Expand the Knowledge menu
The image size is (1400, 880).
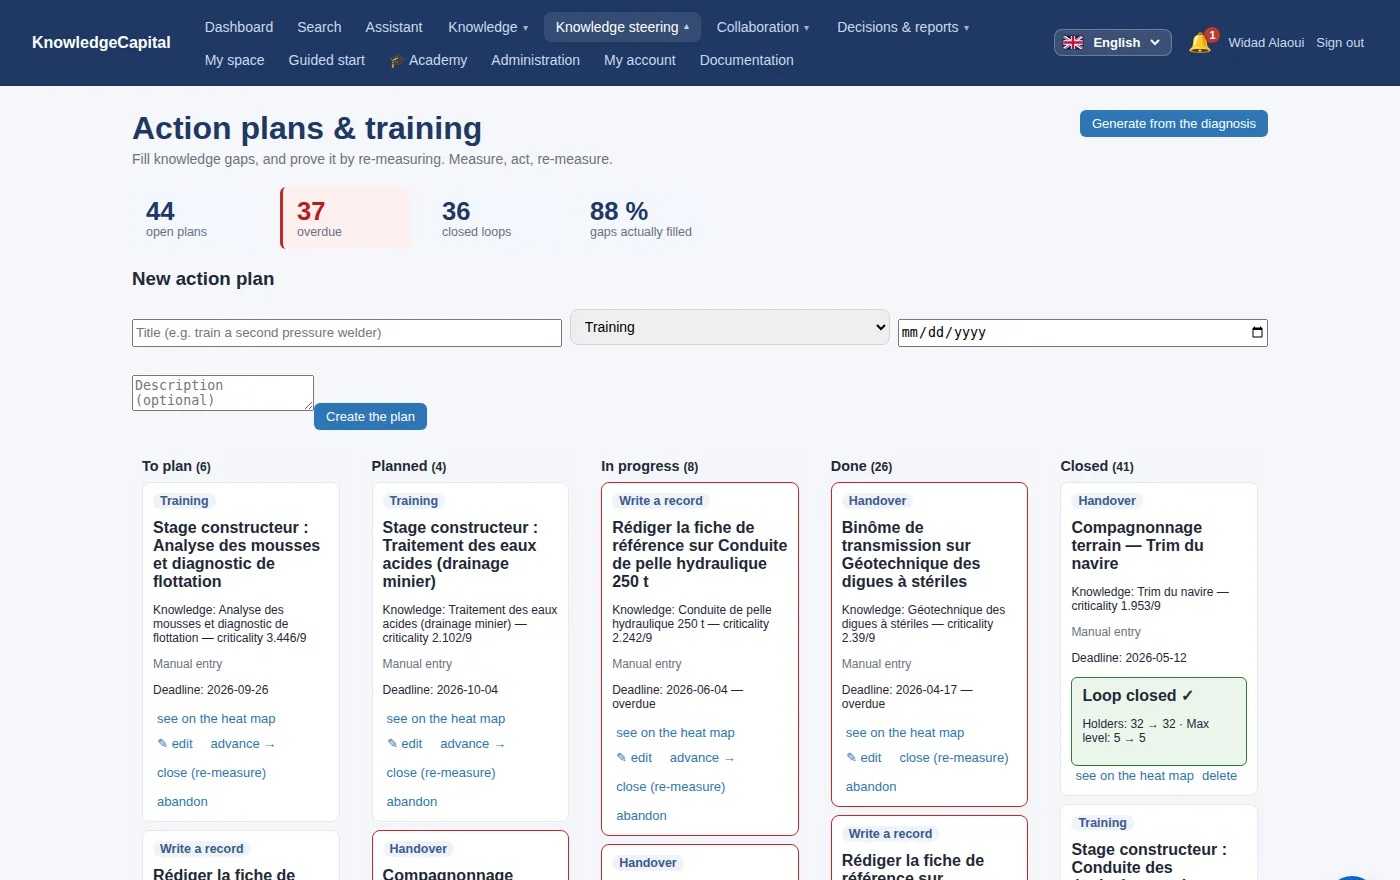(488, 27)
